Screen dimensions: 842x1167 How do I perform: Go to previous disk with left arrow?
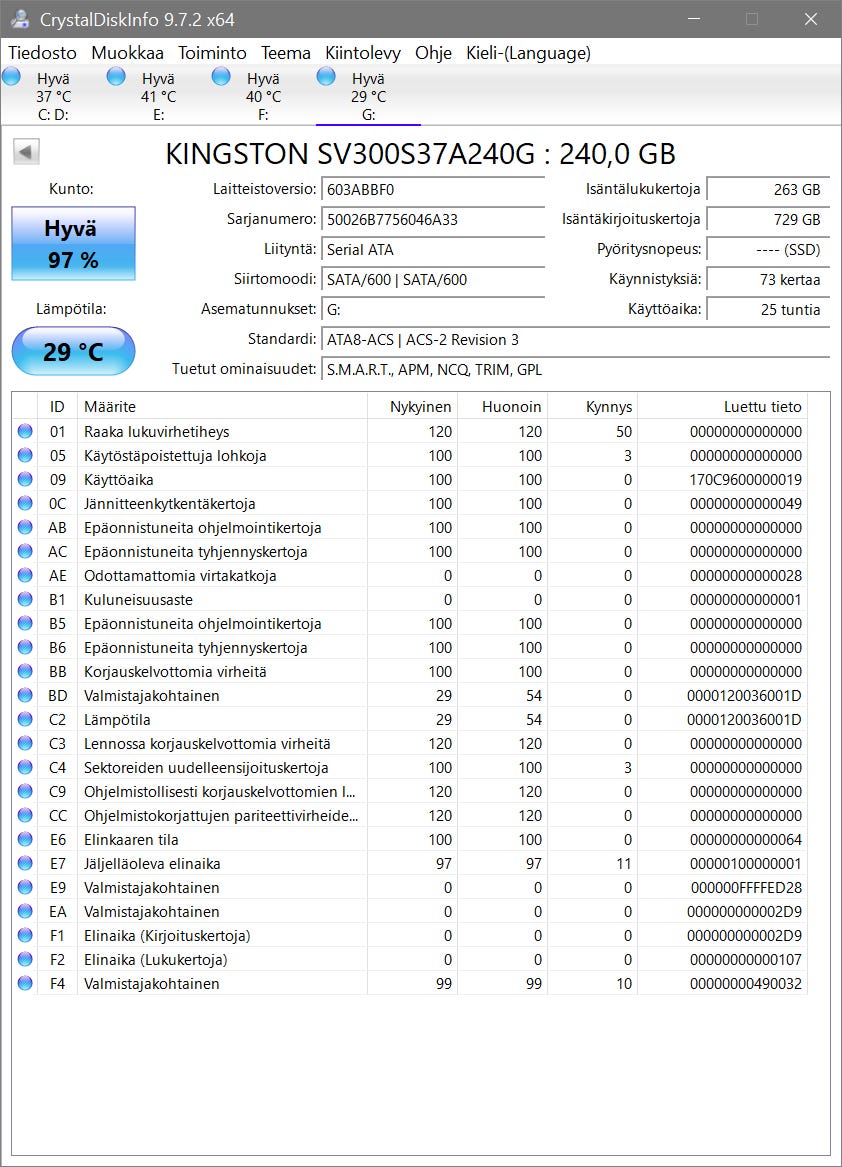pos(26,152)
